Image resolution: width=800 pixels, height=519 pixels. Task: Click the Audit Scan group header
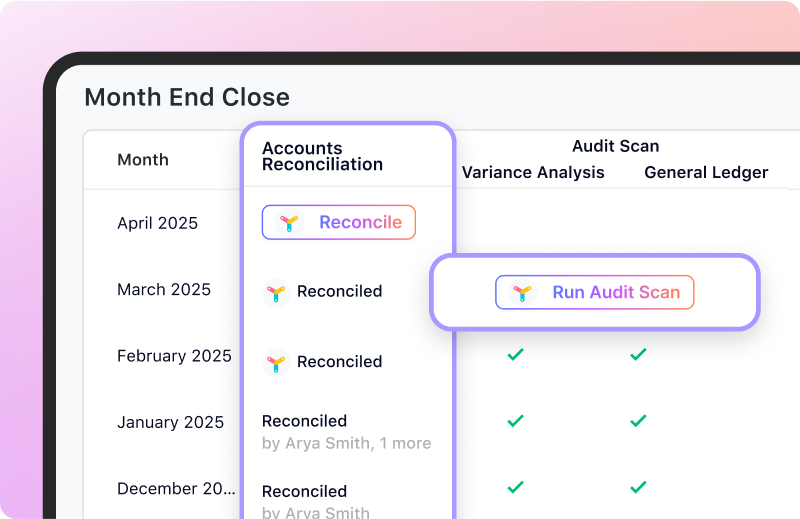615,146
